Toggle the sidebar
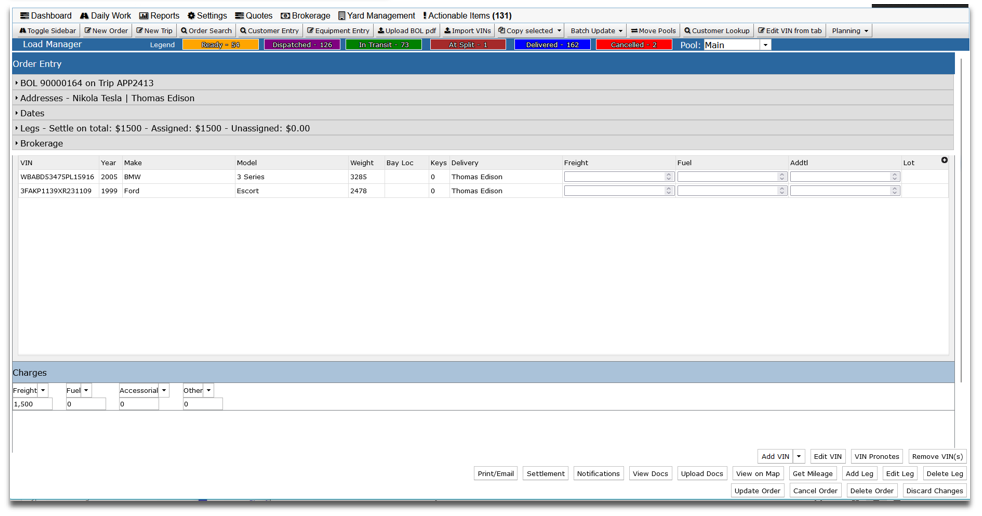The height and width of the screenshot is (516, 982). tap(48, 31)
